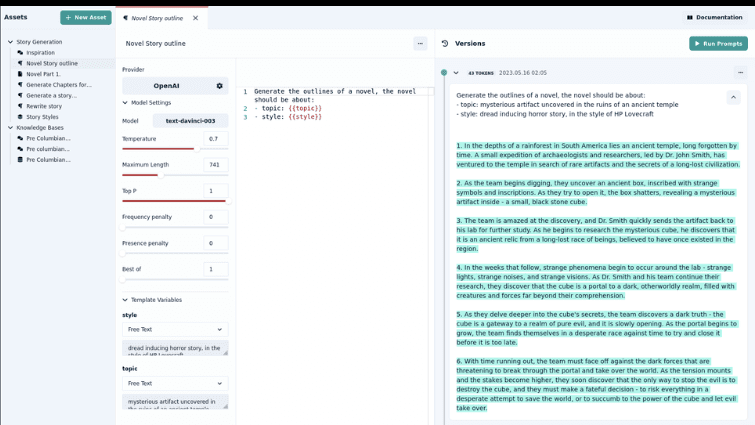This screenshot has width=755, height=425.
Task: Open the style Free Text dropdown
Action: (175, 329)
